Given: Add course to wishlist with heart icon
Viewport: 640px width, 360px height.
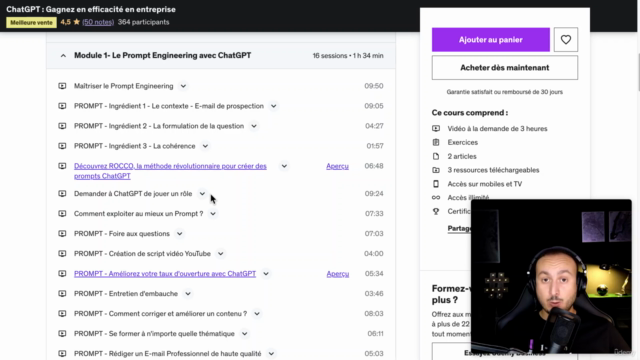Looking at the screenshot, I should click(566, 40).
